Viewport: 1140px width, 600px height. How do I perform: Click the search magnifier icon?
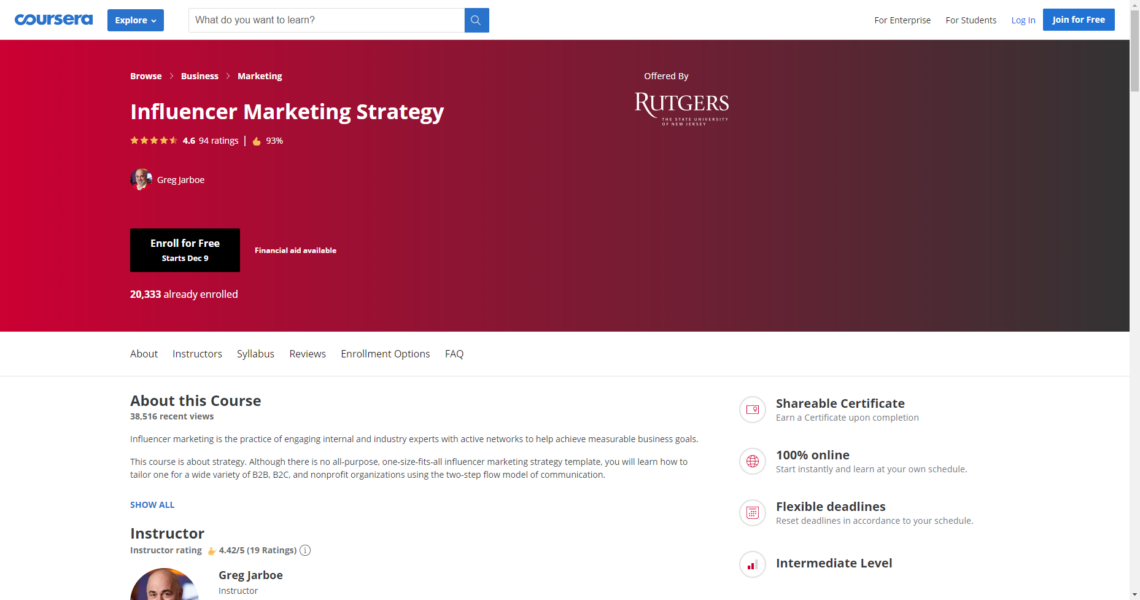coord(475,19)
